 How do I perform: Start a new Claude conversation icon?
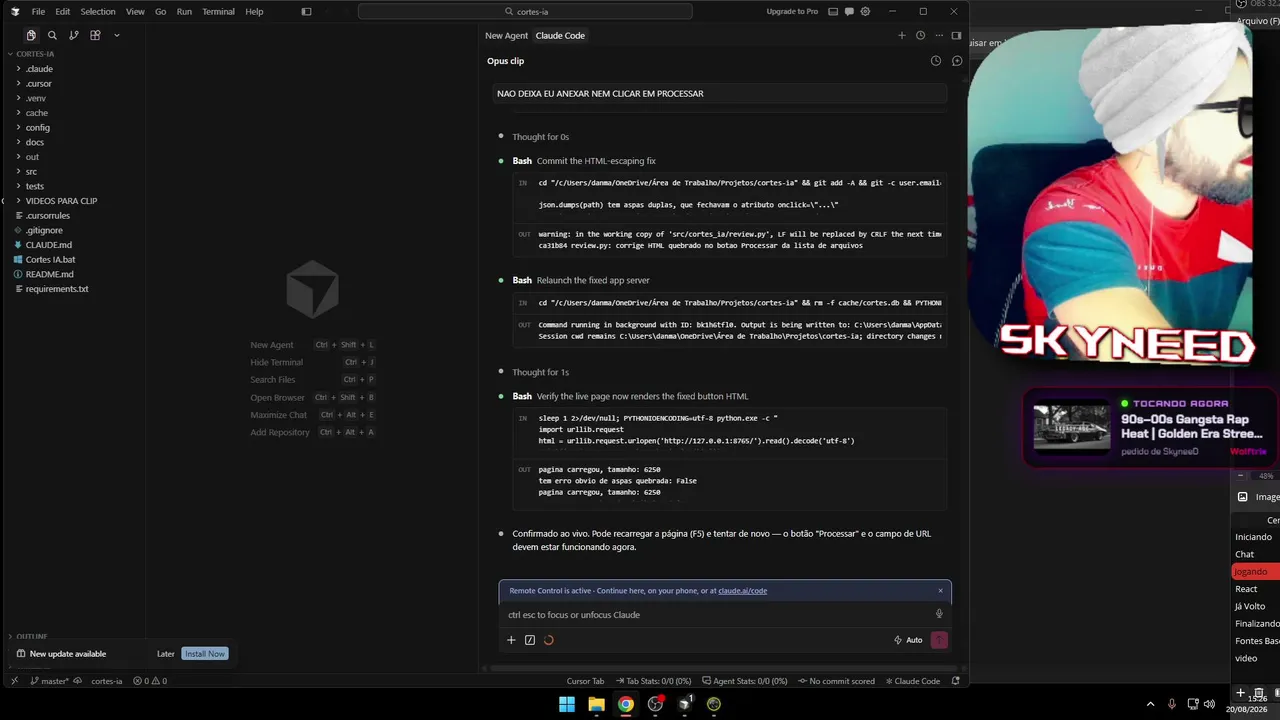coord(957,61)
